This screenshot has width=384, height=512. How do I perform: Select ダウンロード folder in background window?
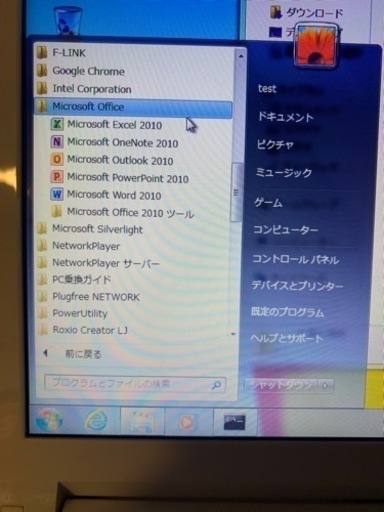pos(307,12)
